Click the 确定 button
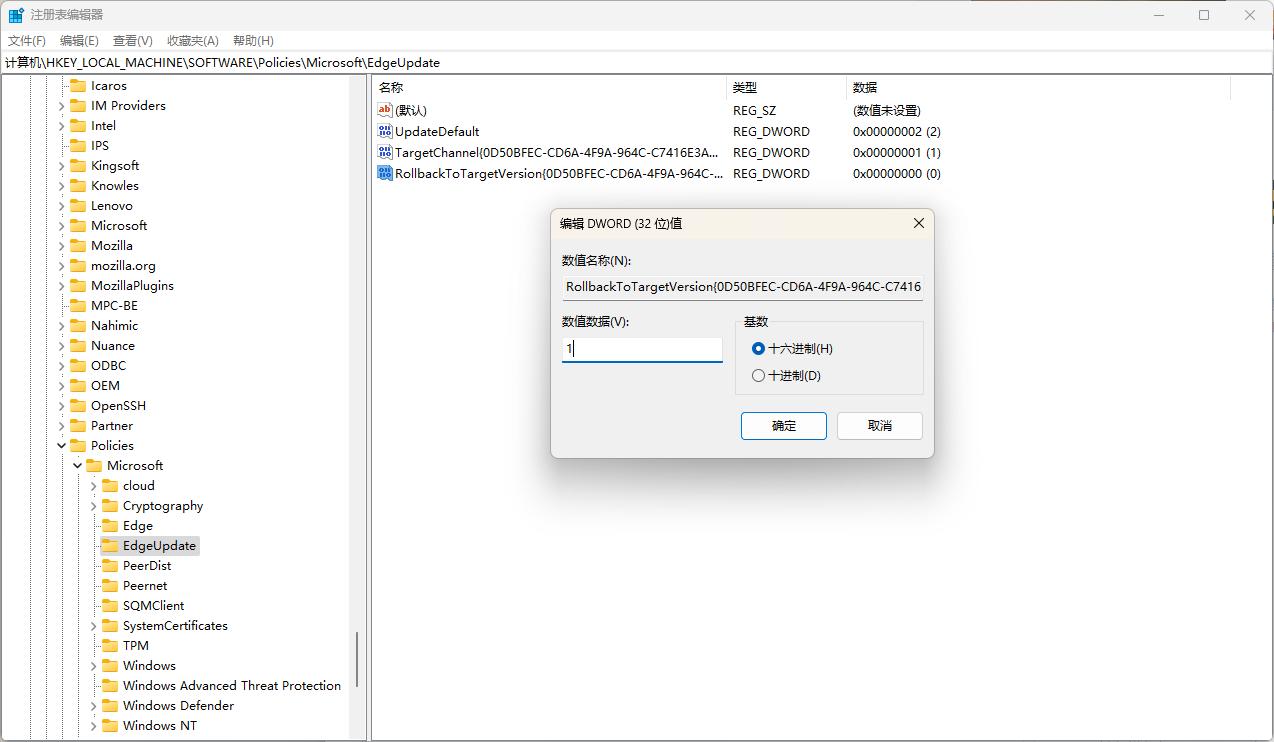 [783, 425]
